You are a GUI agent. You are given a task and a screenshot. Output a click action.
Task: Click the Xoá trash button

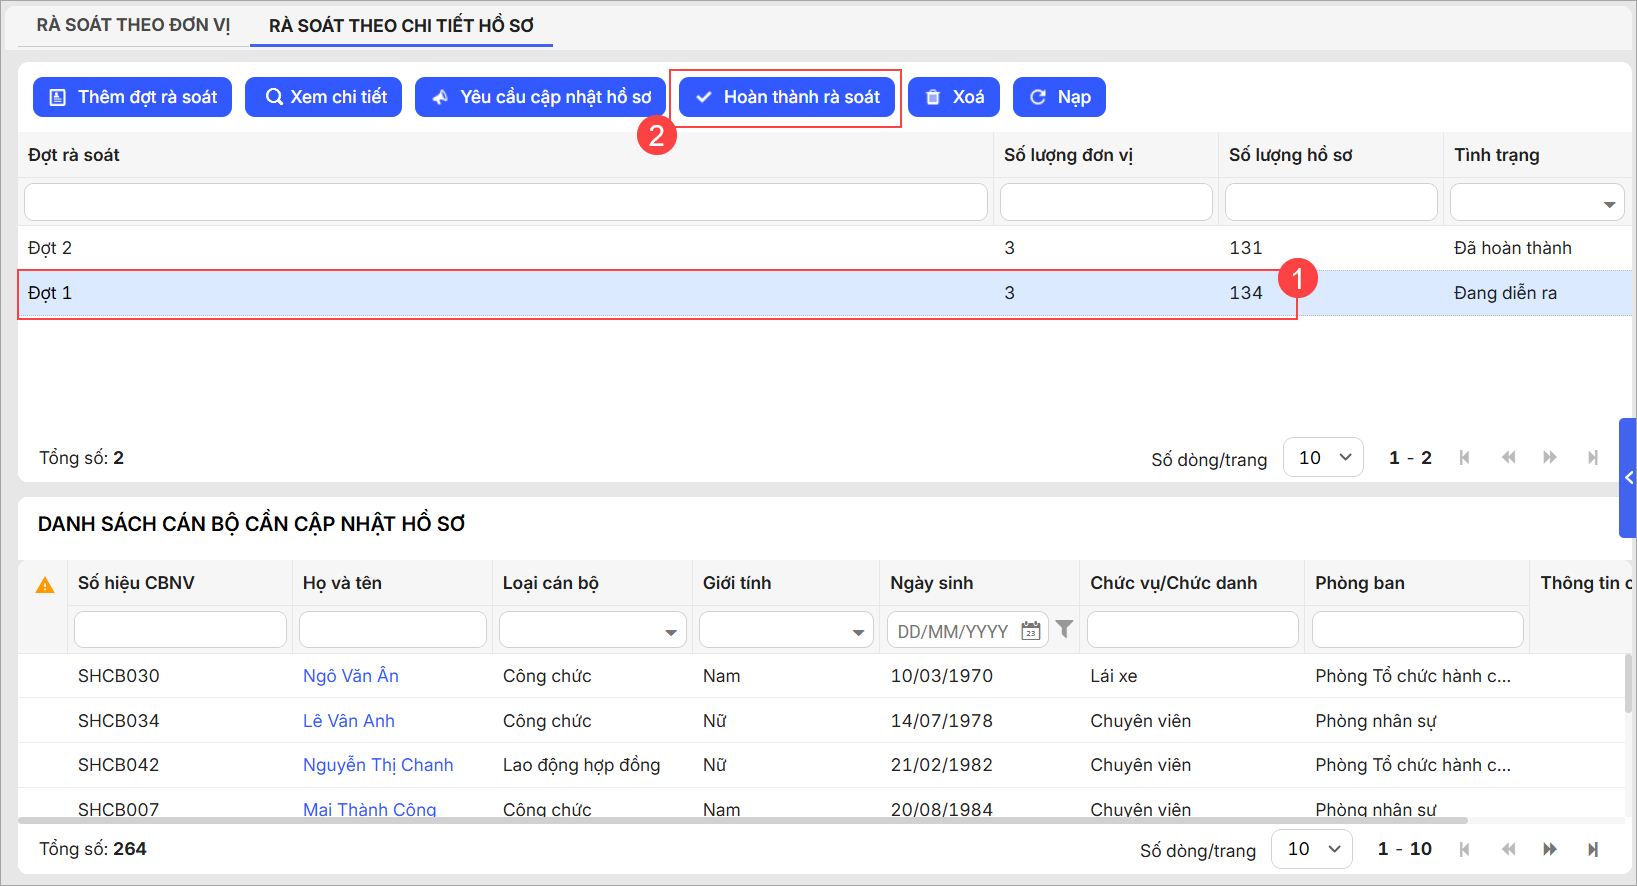[x=954, y=97]
